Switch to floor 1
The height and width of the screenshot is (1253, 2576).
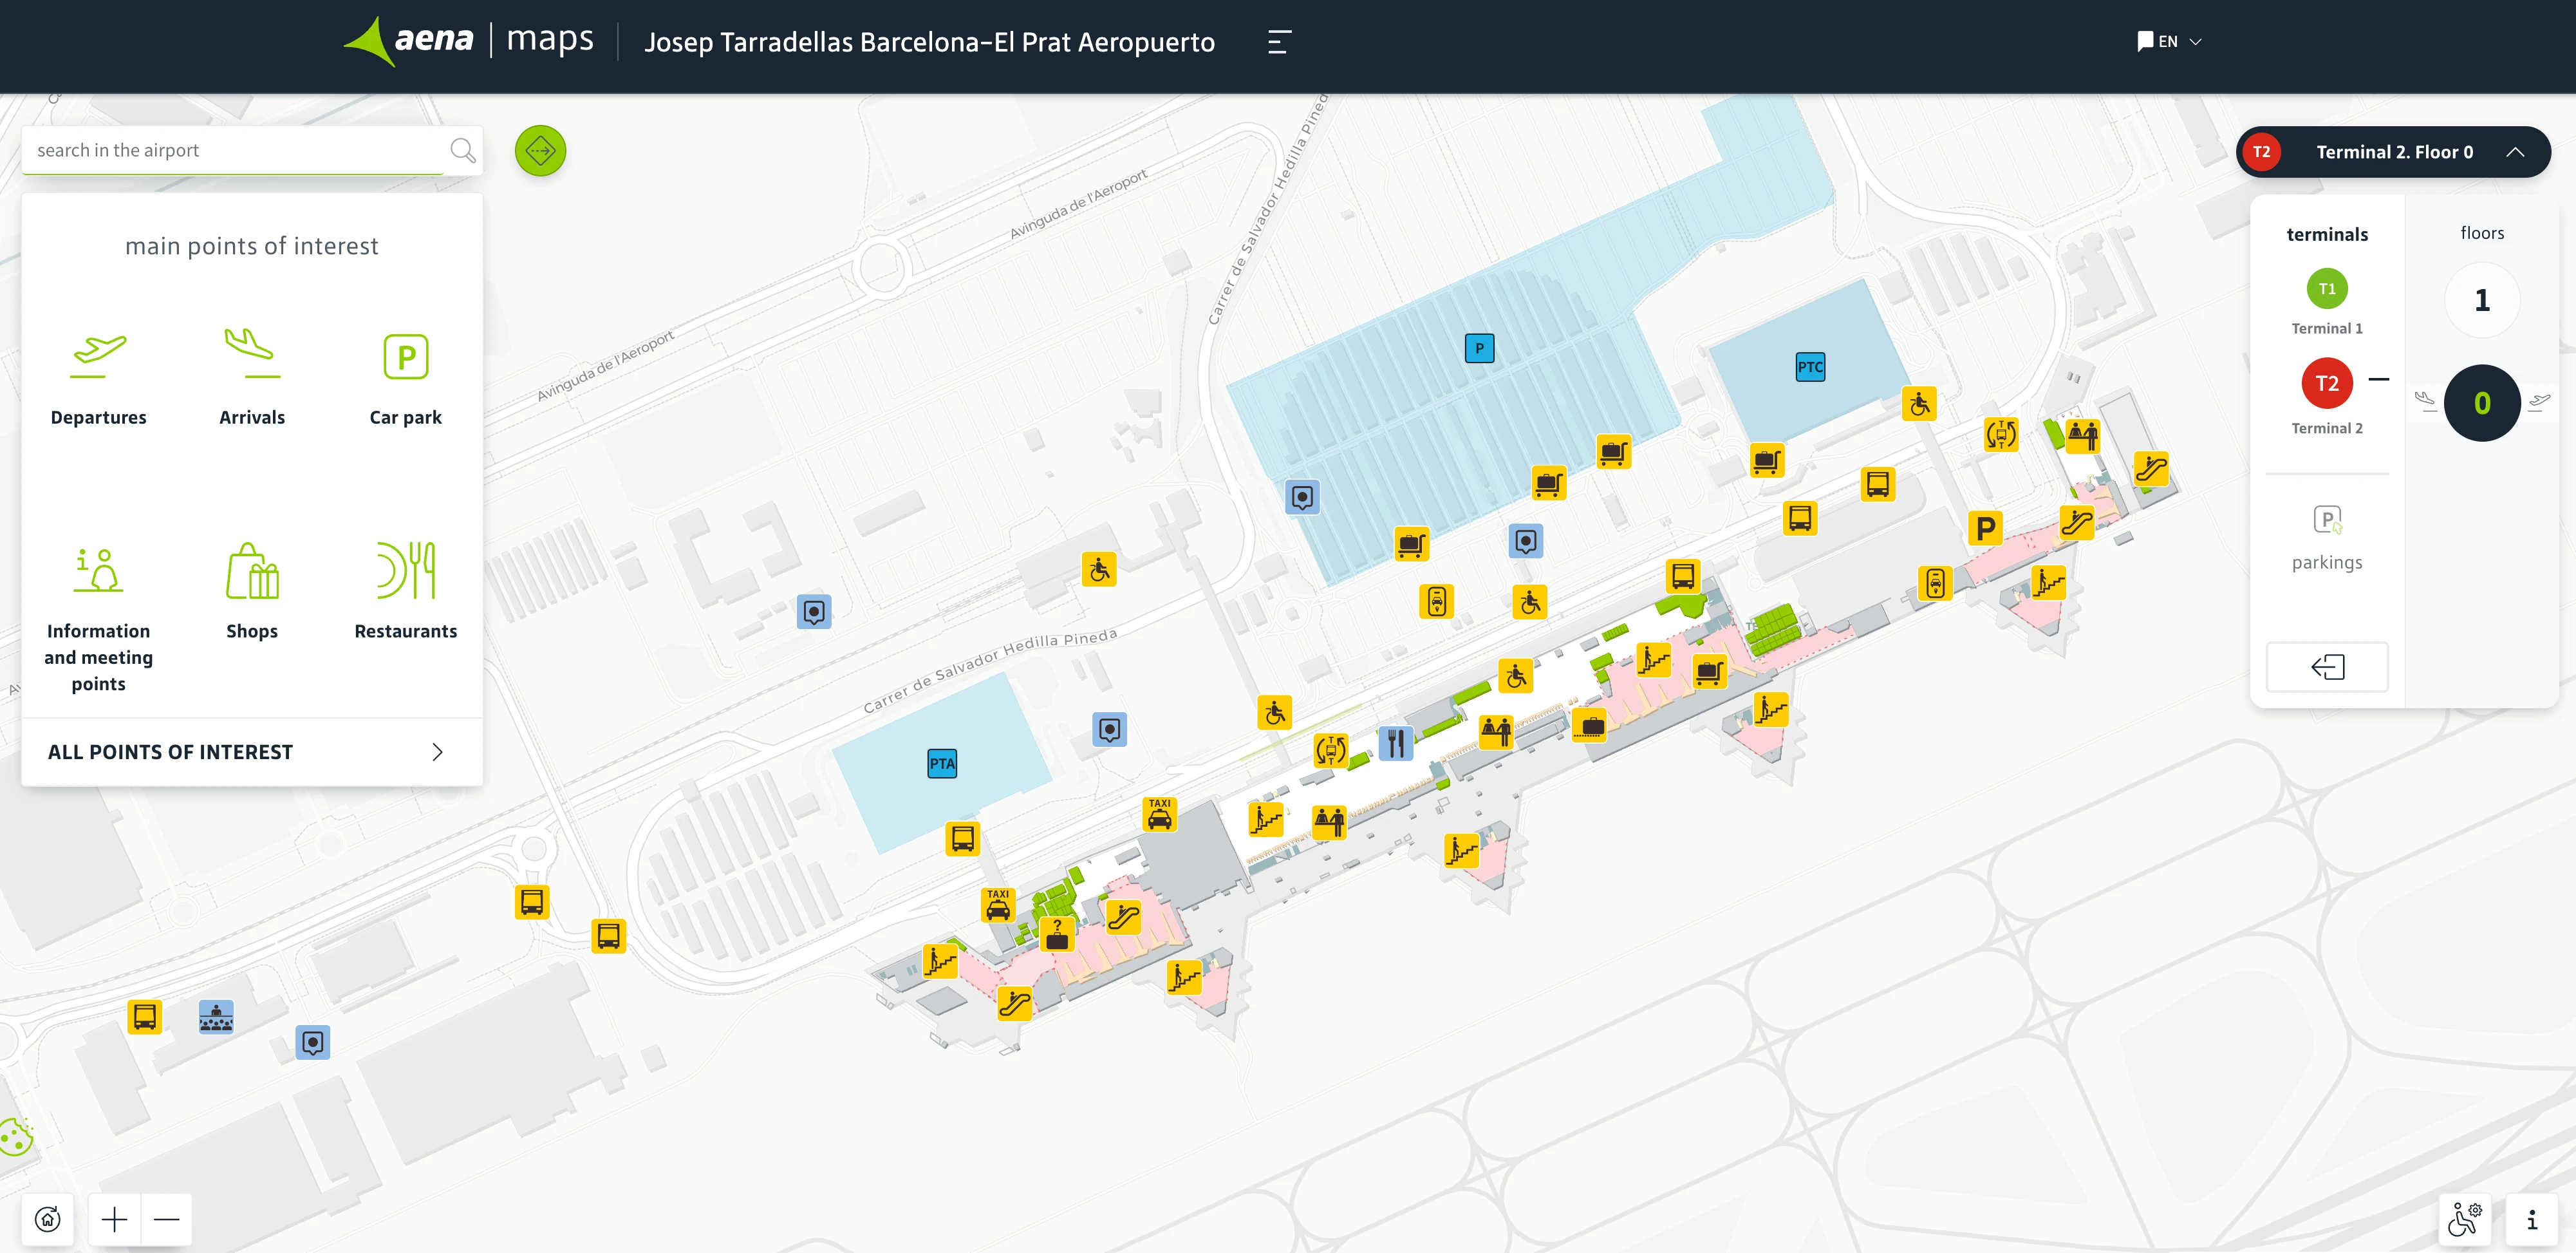pos(2481,300)
